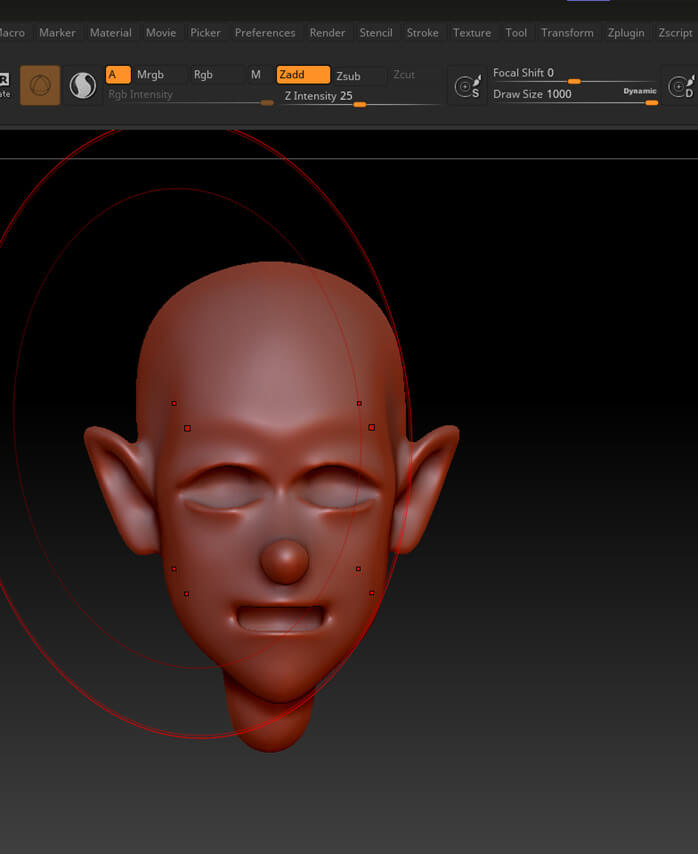
Task: Toggle Zadd sculpting mode
Action: [302, 75]
